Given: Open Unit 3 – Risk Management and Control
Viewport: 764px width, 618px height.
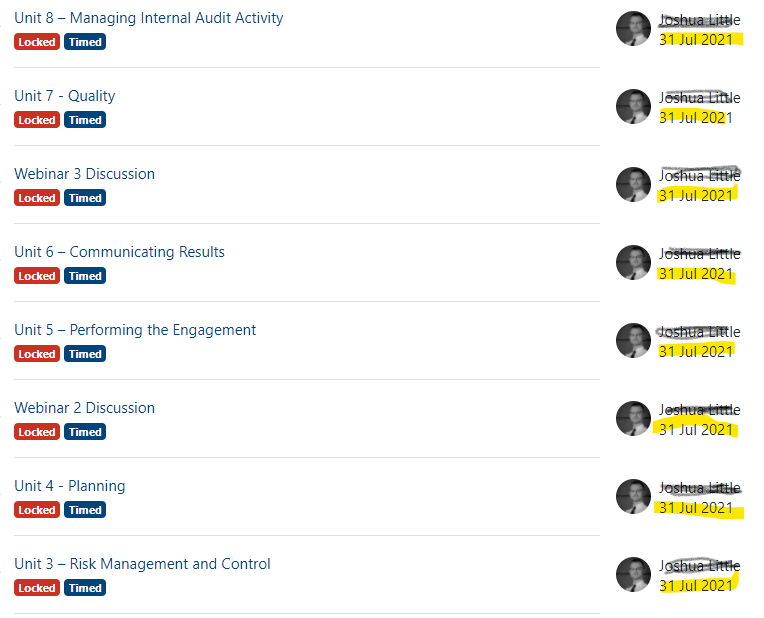Looking at the screenshot, I should tap(142, 564).
